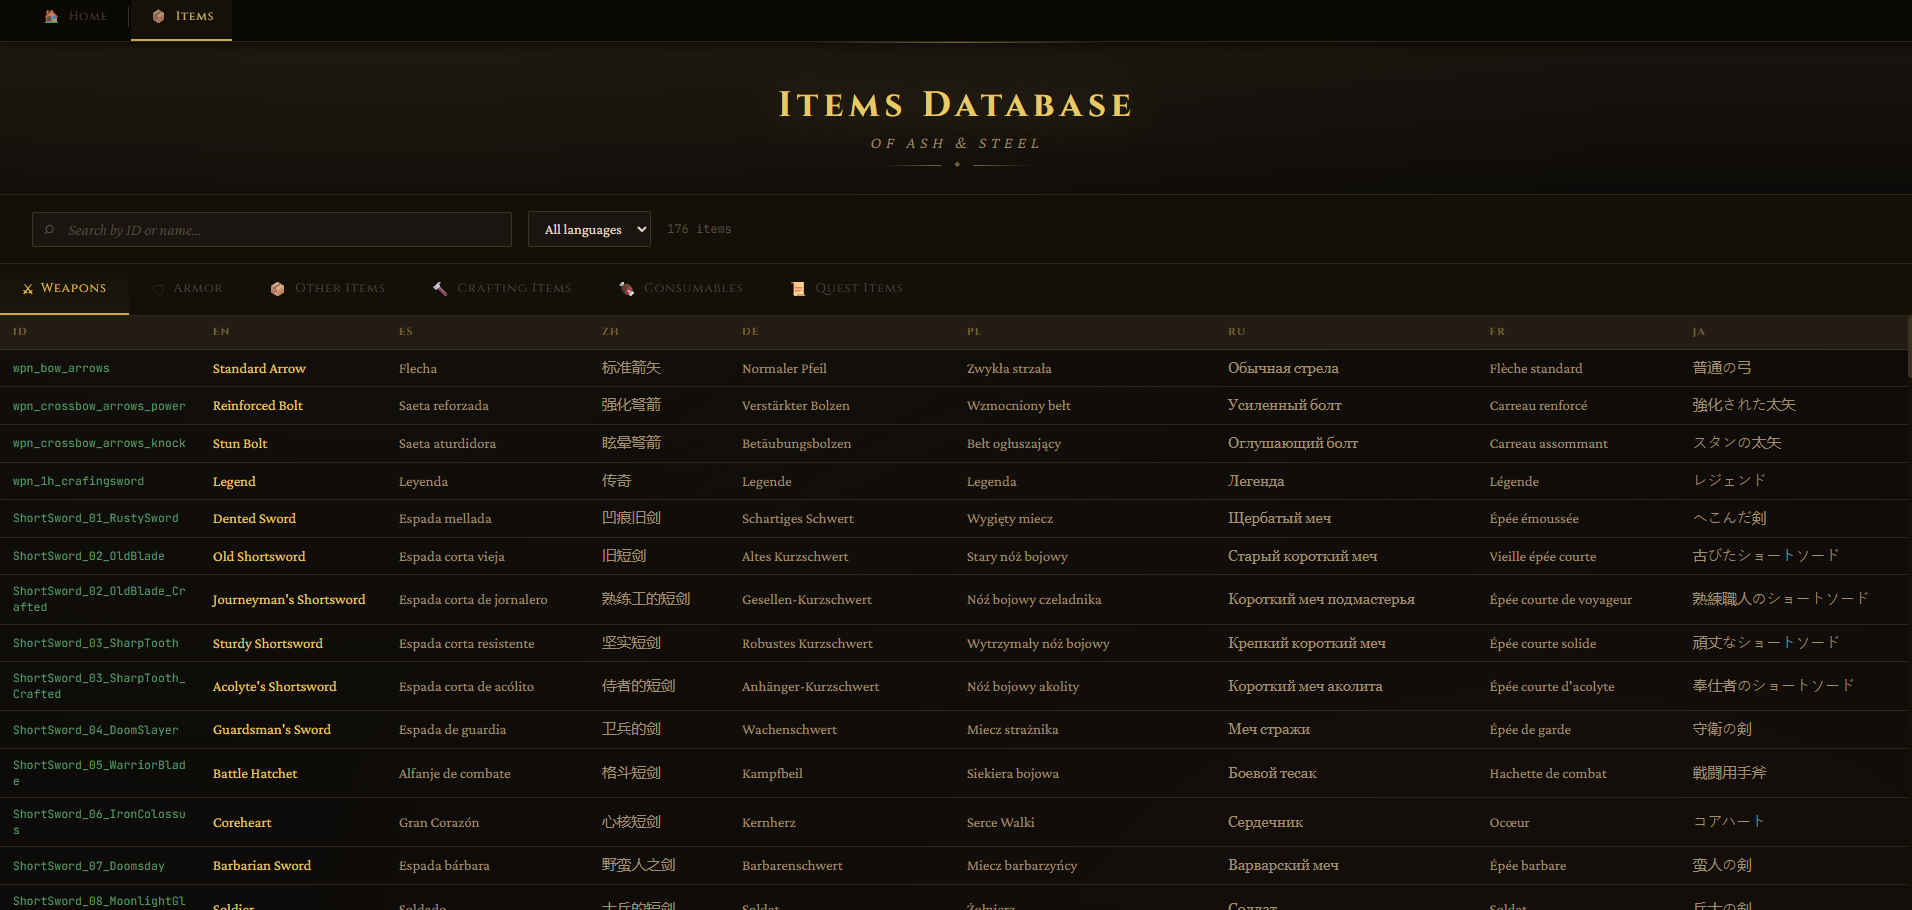Click the Crafting Items hammer icon
1912x910 pixels.
[440, 288]
